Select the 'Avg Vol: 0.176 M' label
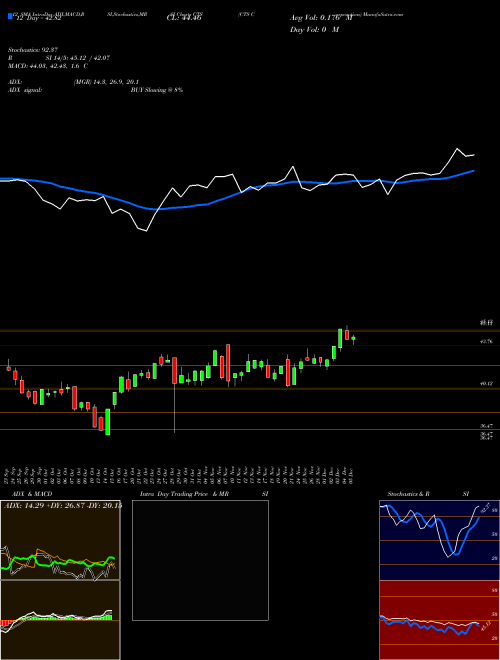Viewport: 500px width, 660px height. (x=321, y=18)
